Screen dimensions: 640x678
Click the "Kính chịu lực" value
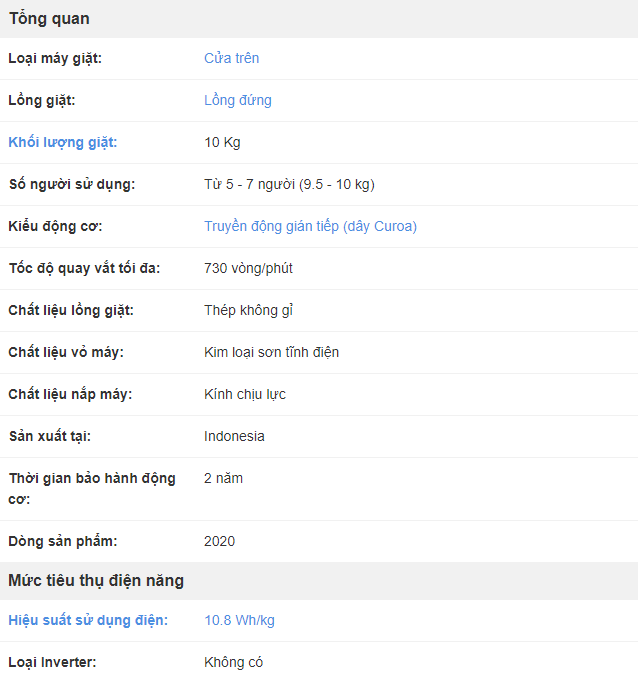pyautogui.click(x=245, y=394)
